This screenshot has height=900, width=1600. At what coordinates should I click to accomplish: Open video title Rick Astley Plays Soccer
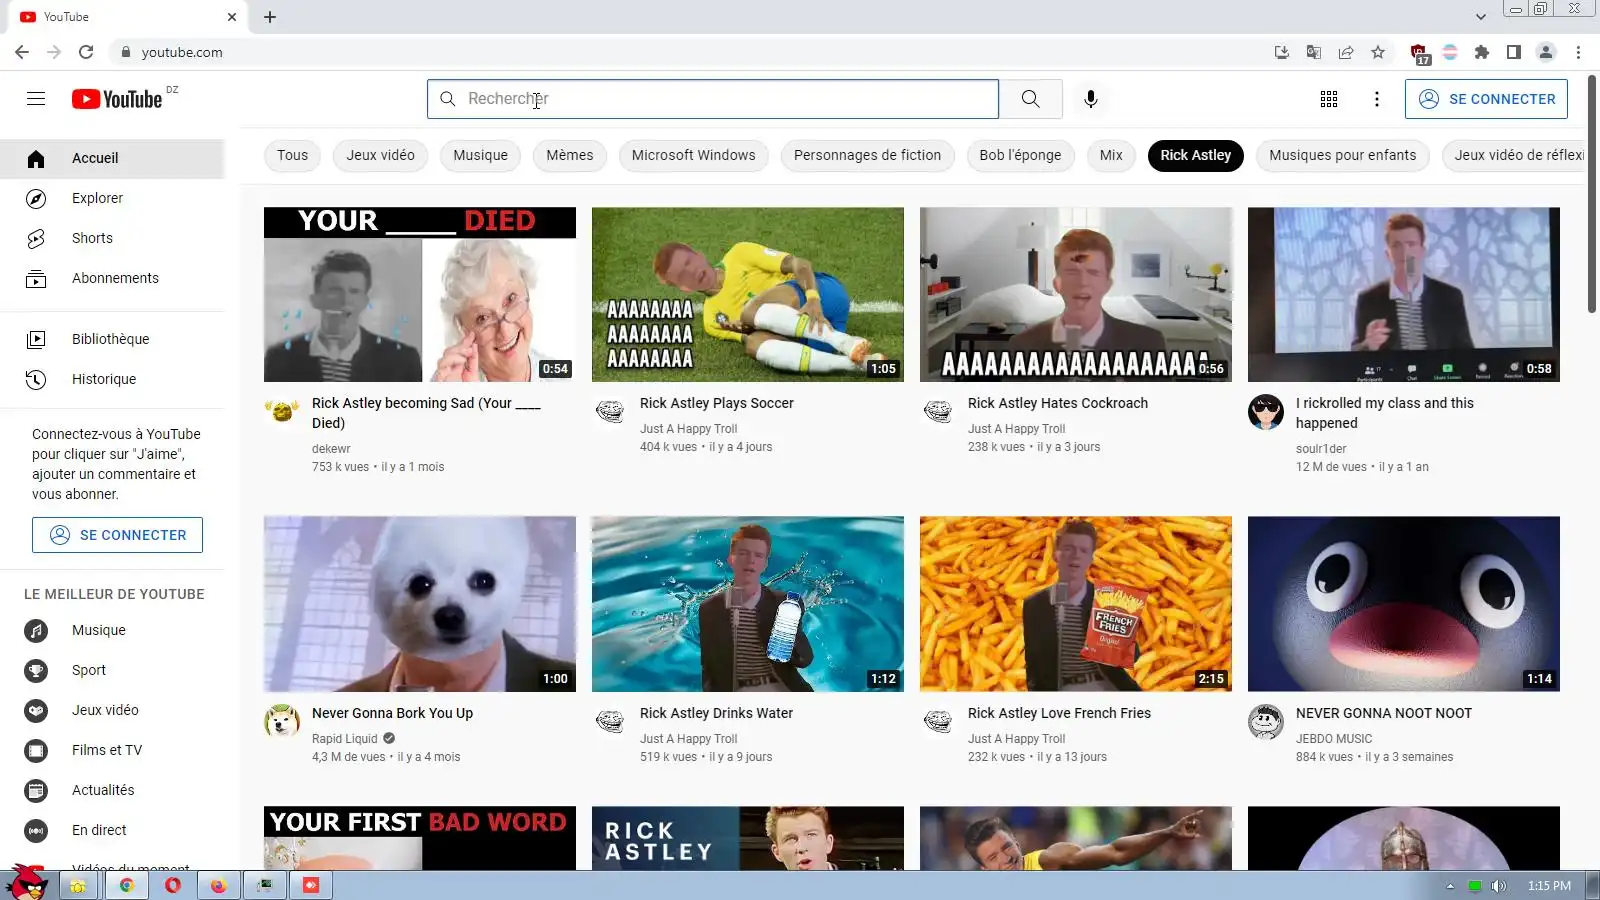coord(717,403)
